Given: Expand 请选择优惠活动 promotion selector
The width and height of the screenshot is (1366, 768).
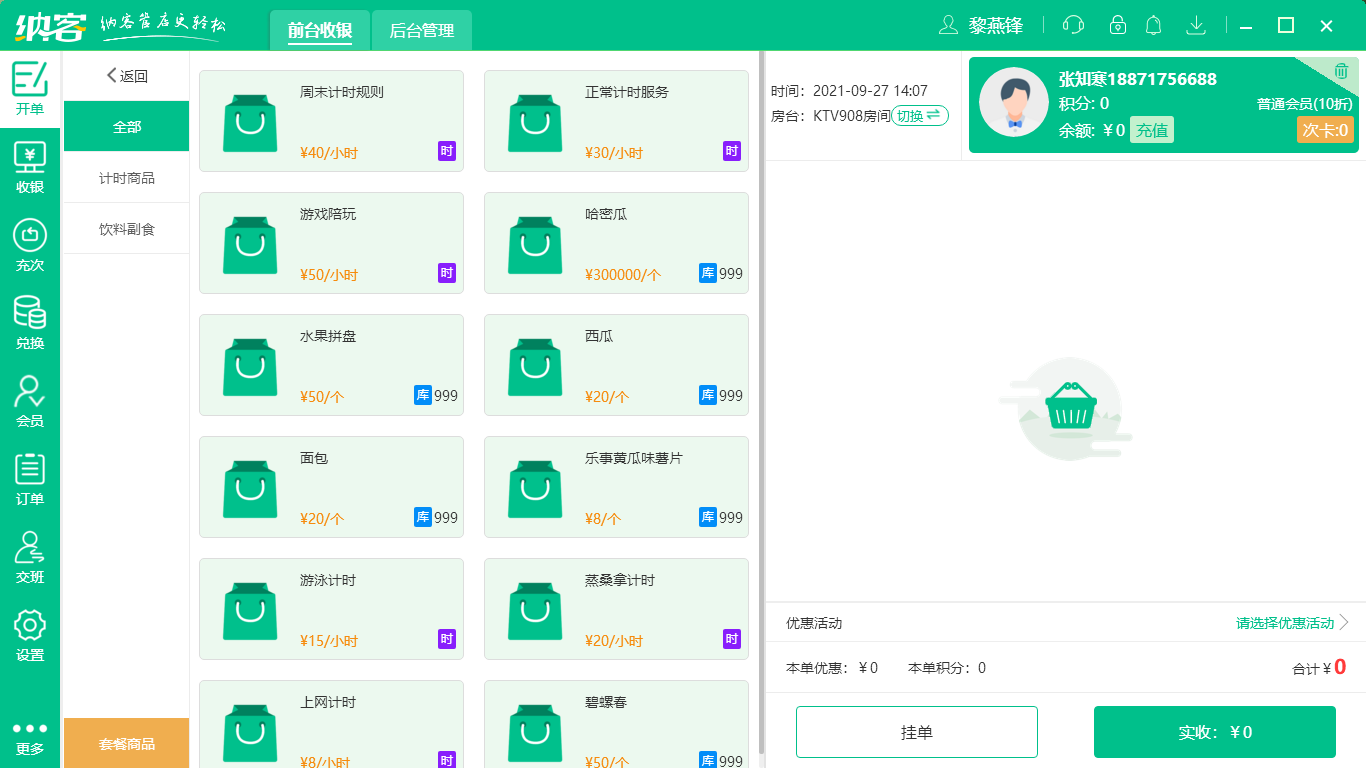Looking at the screenshot, I should coord(1284,622).
